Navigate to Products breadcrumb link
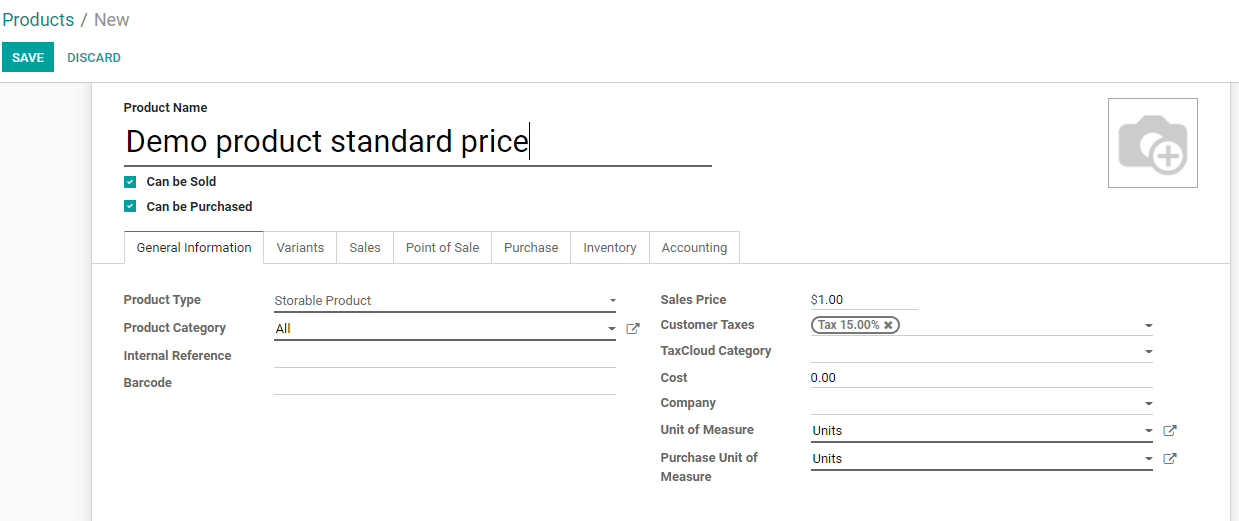 (38, 20)
